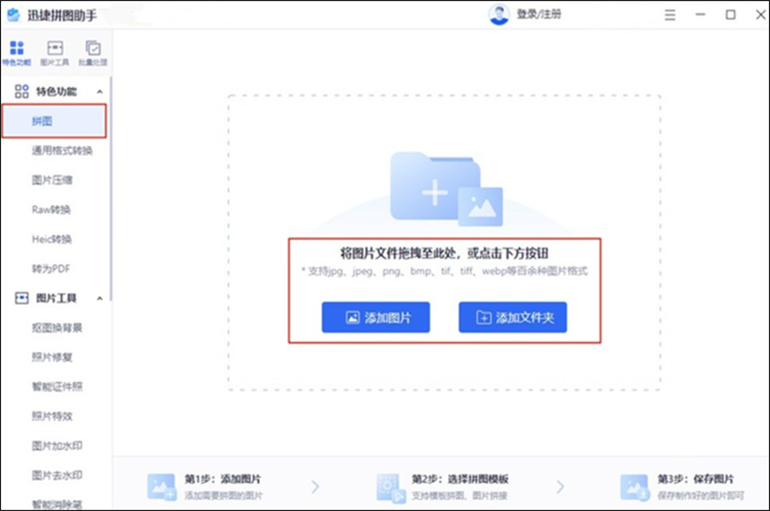Click the 第2步: 选择拼图模板 text
Viewport: 770px width, 511px height.
coord(460,479)
